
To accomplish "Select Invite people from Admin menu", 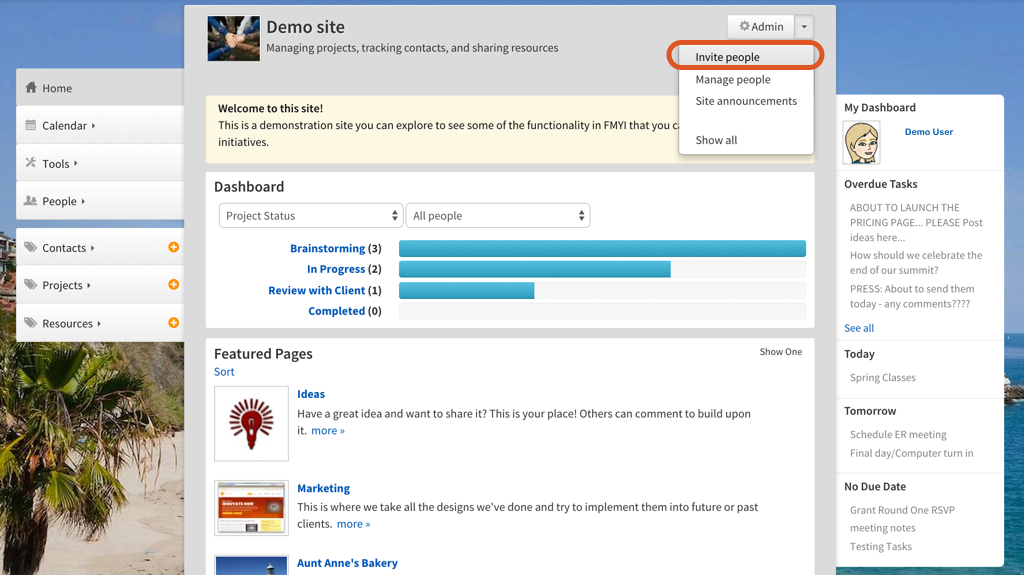I will click(x=727, y=57).
